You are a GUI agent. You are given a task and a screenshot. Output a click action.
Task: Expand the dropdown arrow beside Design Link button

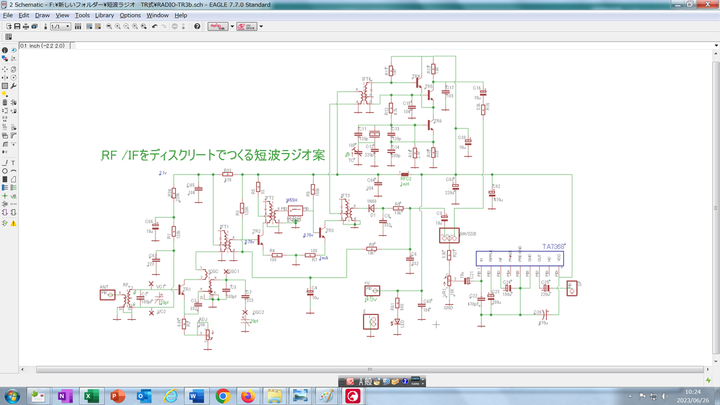(232, 26)
